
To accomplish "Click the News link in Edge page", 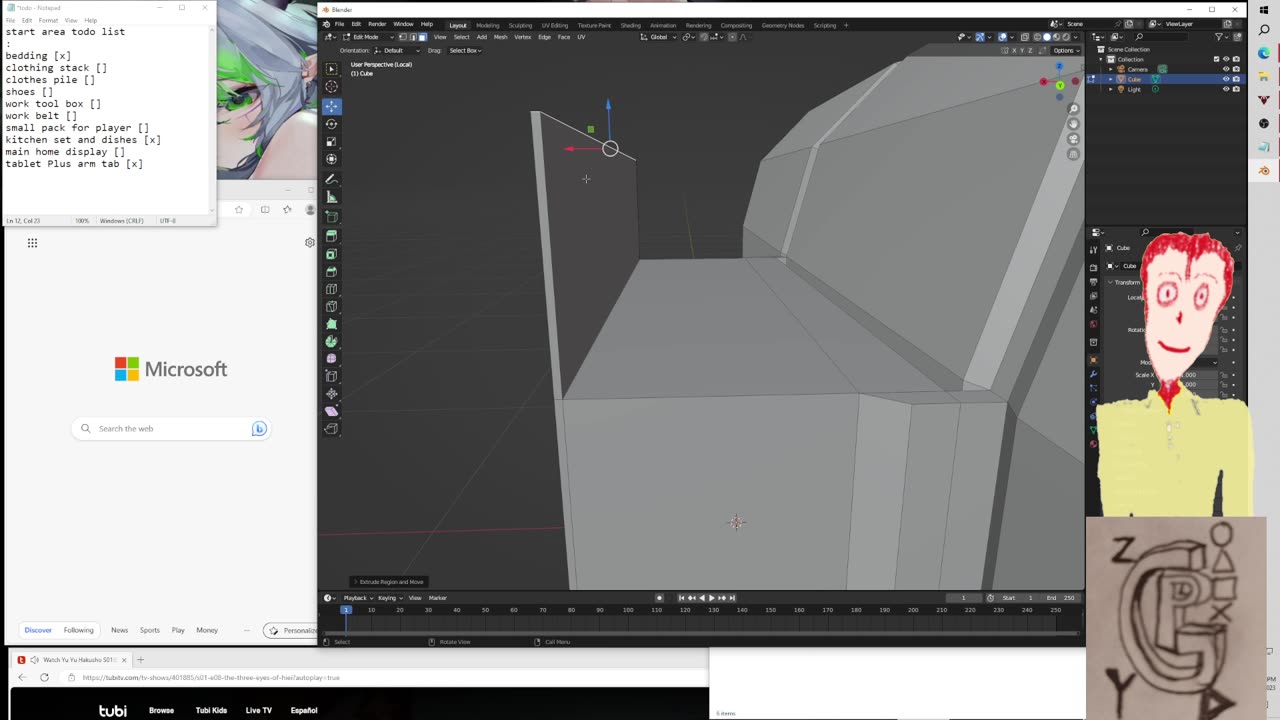I will tap(119, 630).
